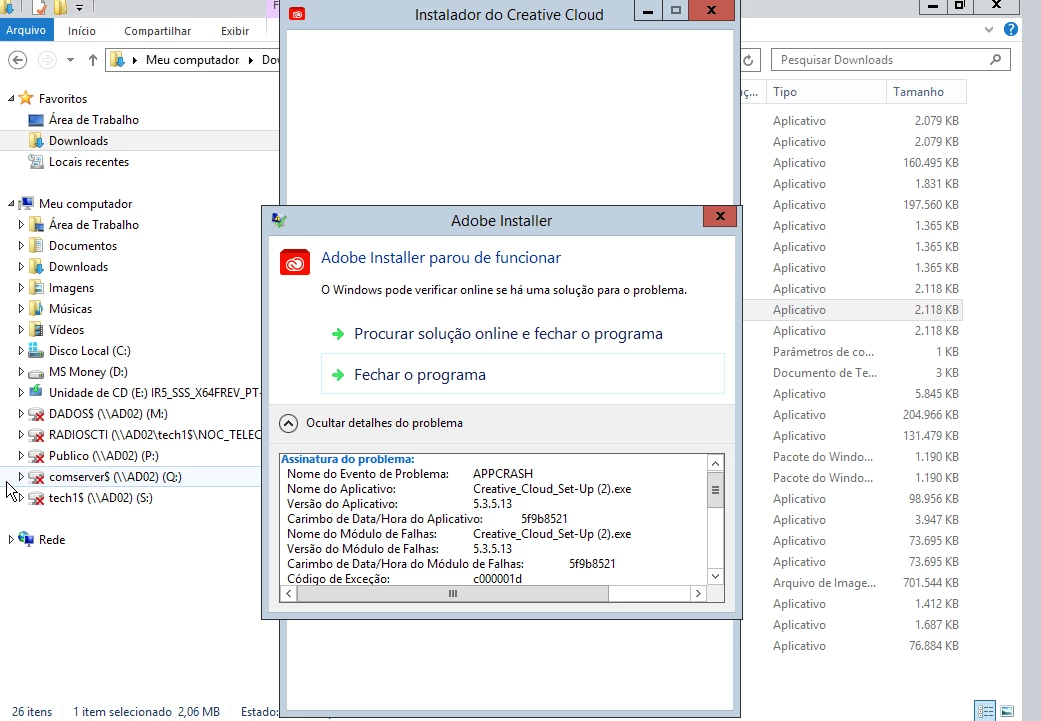Click the disconnected tech1$ drive icon

pyautogui.click(x=36, y=498)
